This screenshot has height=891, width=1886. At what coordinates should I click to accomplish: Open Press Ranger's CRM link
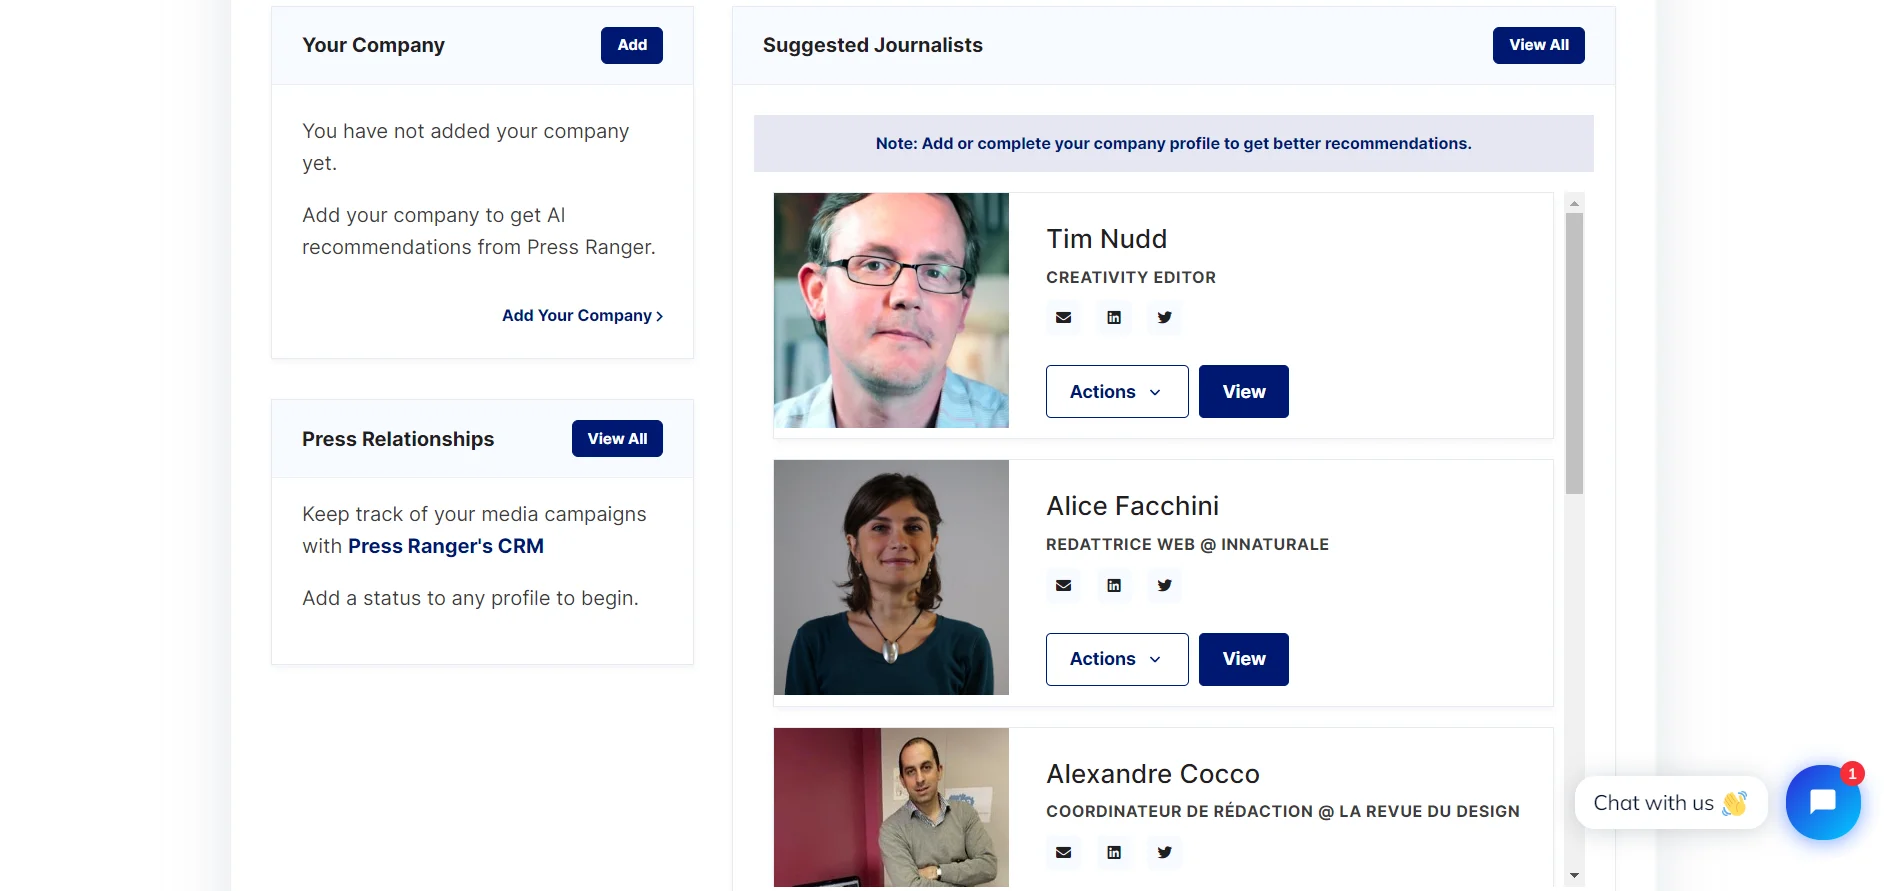[446, 546]
